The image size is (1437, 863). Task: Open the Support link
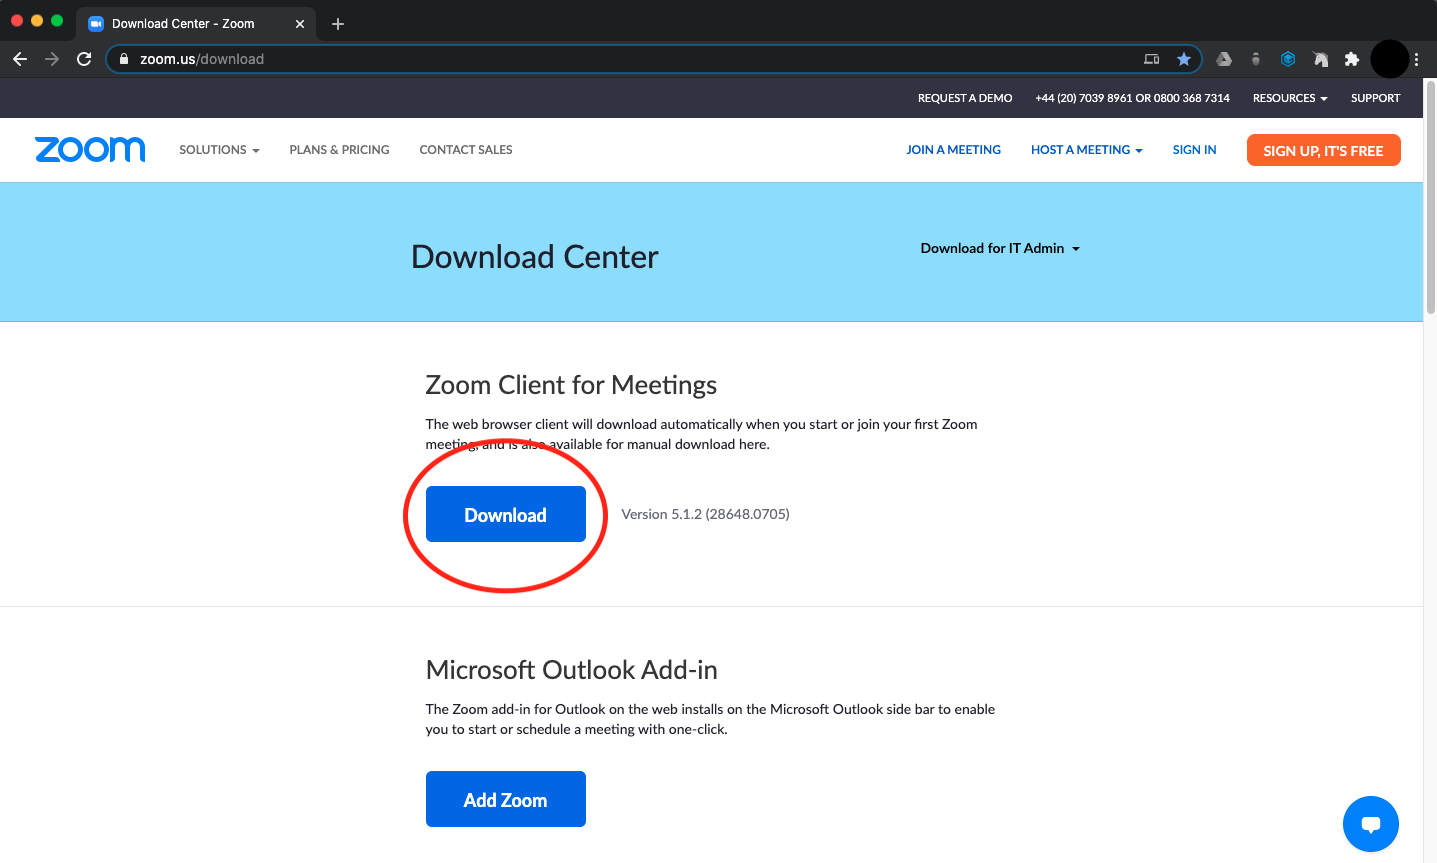coord(1375,98)
